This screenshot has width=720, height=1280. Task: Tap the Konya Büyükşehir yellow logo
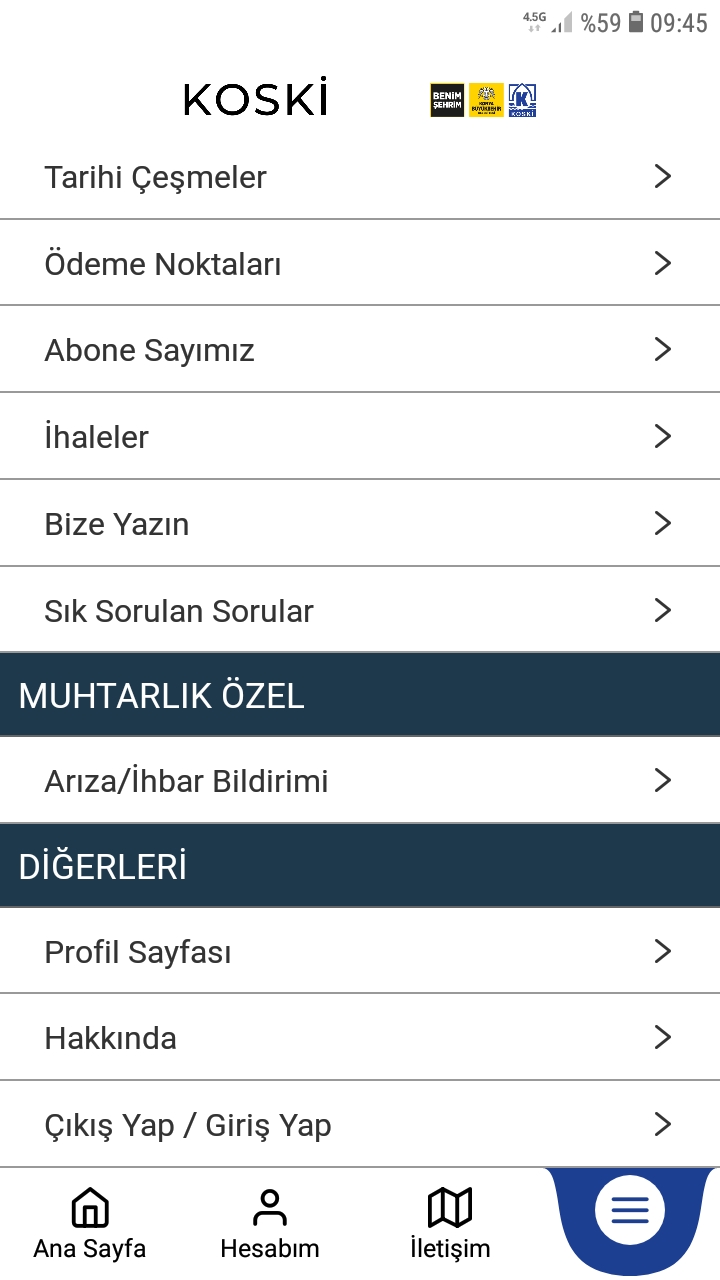point(487,100)
